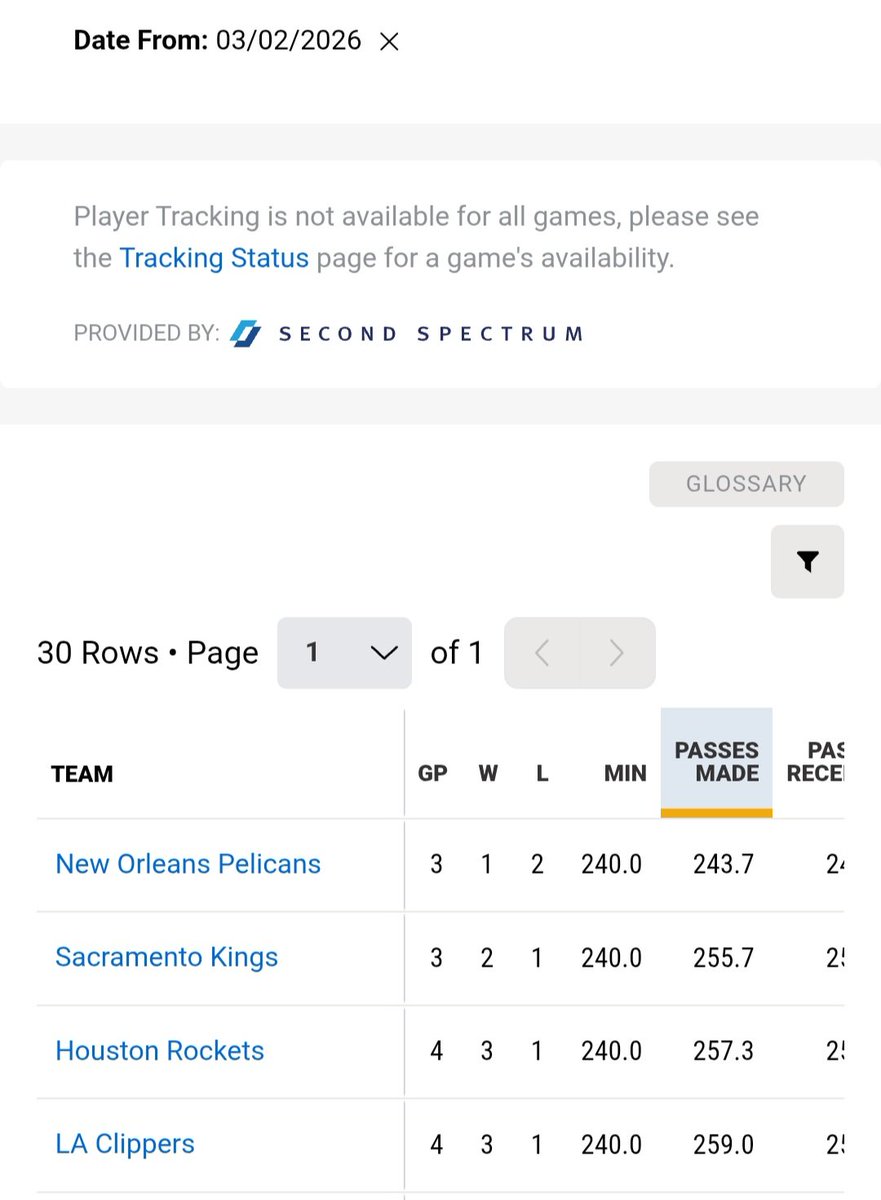Open the page number dropdown
The image size is (881, 1200).
[344, 653]
